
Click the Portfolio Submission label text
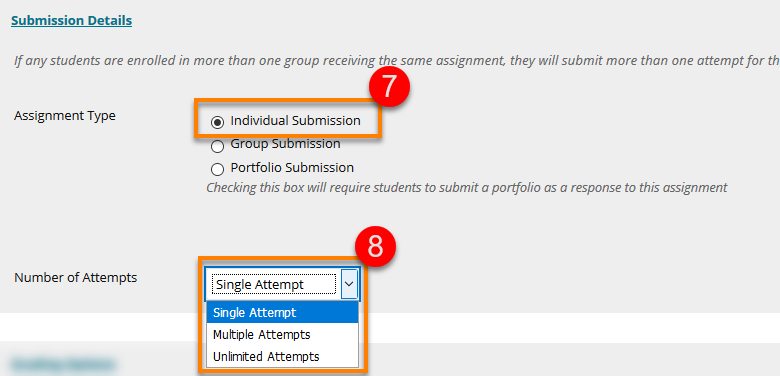pos(292,168)
